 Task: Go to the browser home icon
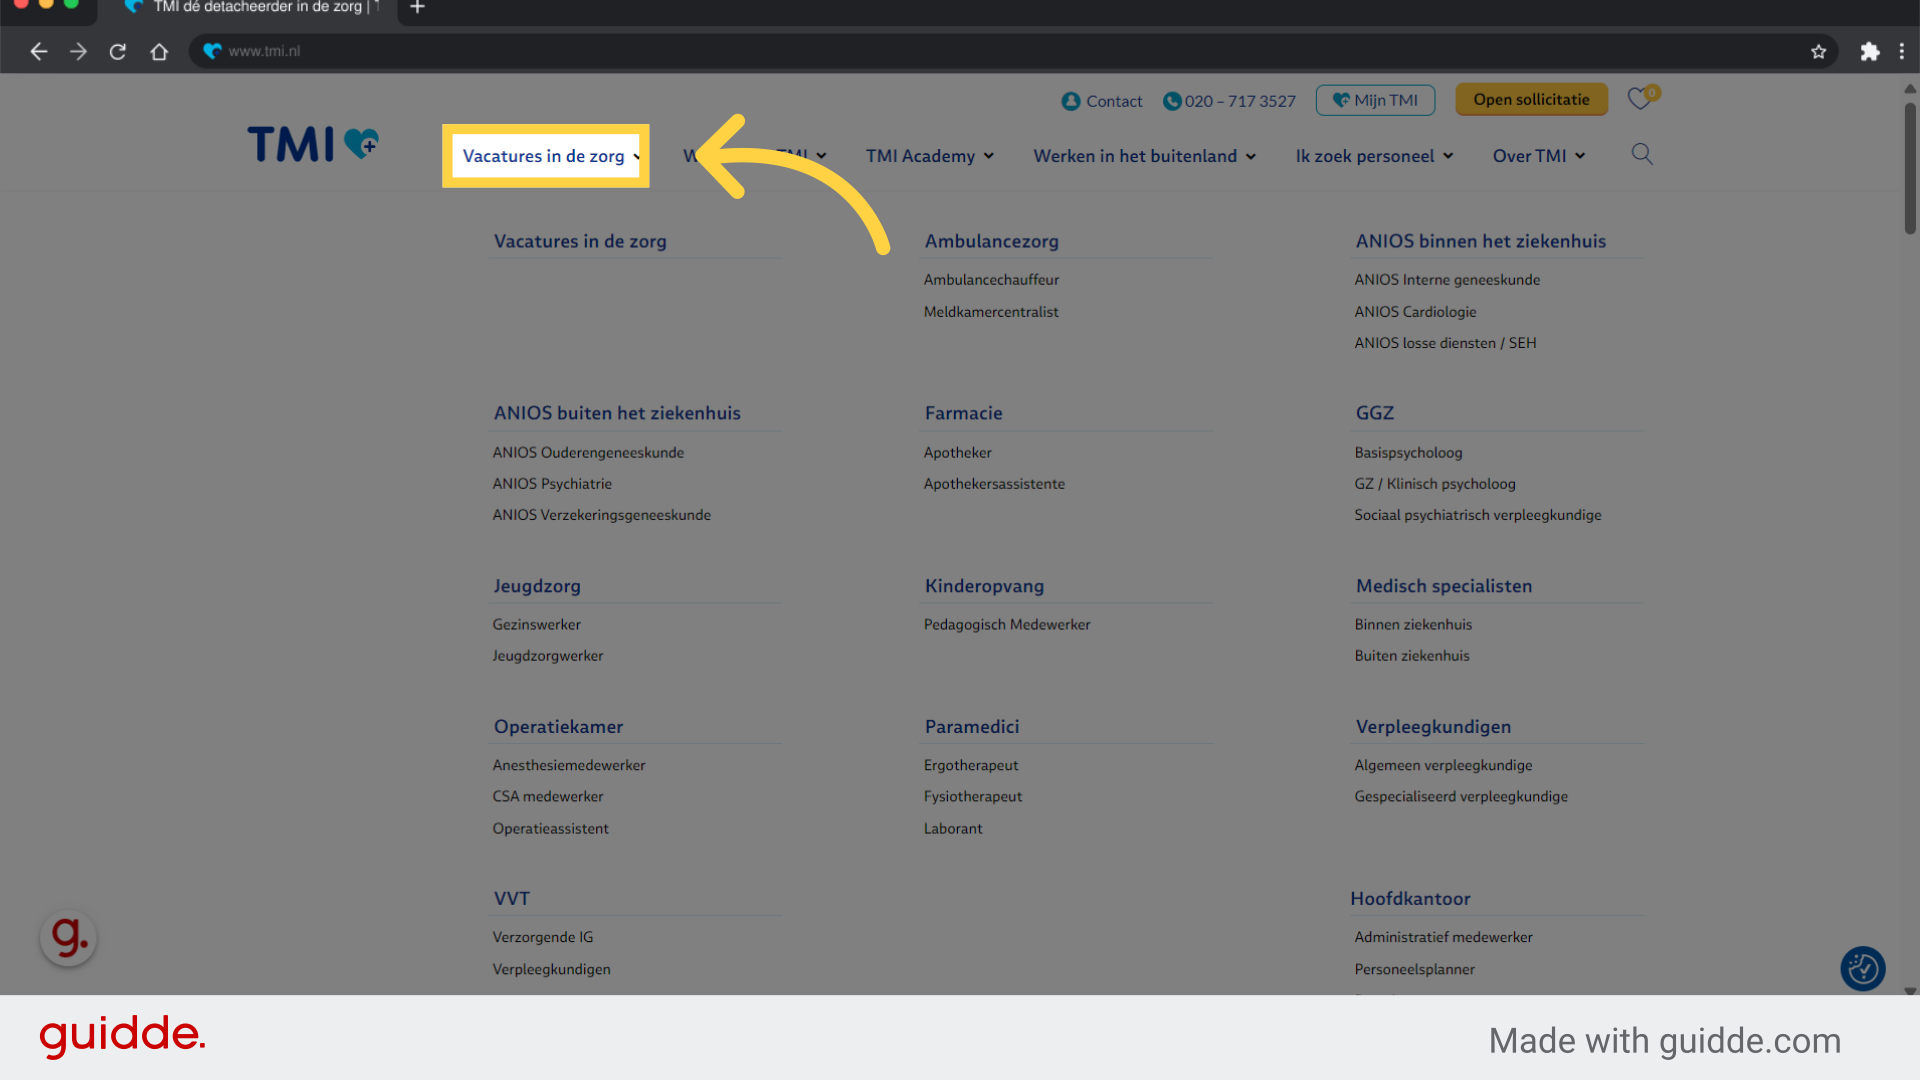coord(159,51)
